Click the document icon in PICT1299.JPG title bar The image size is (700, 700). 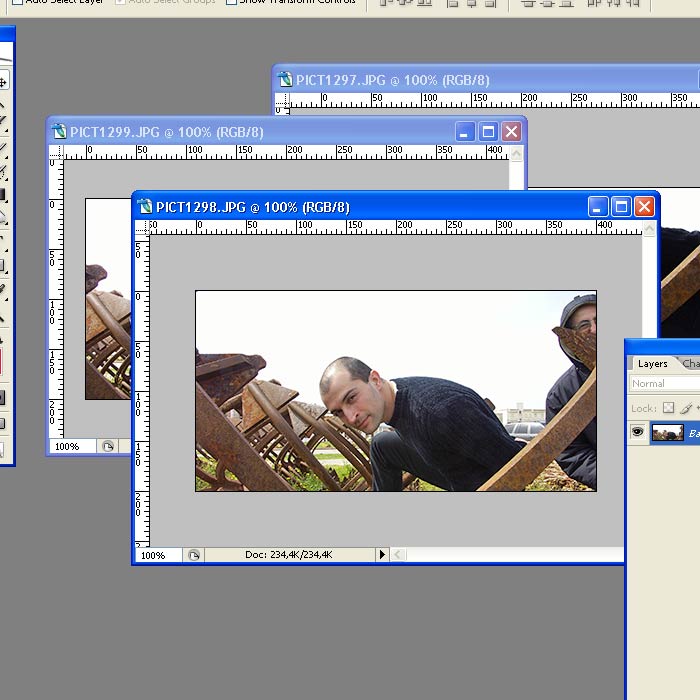(x=59, y=132)
